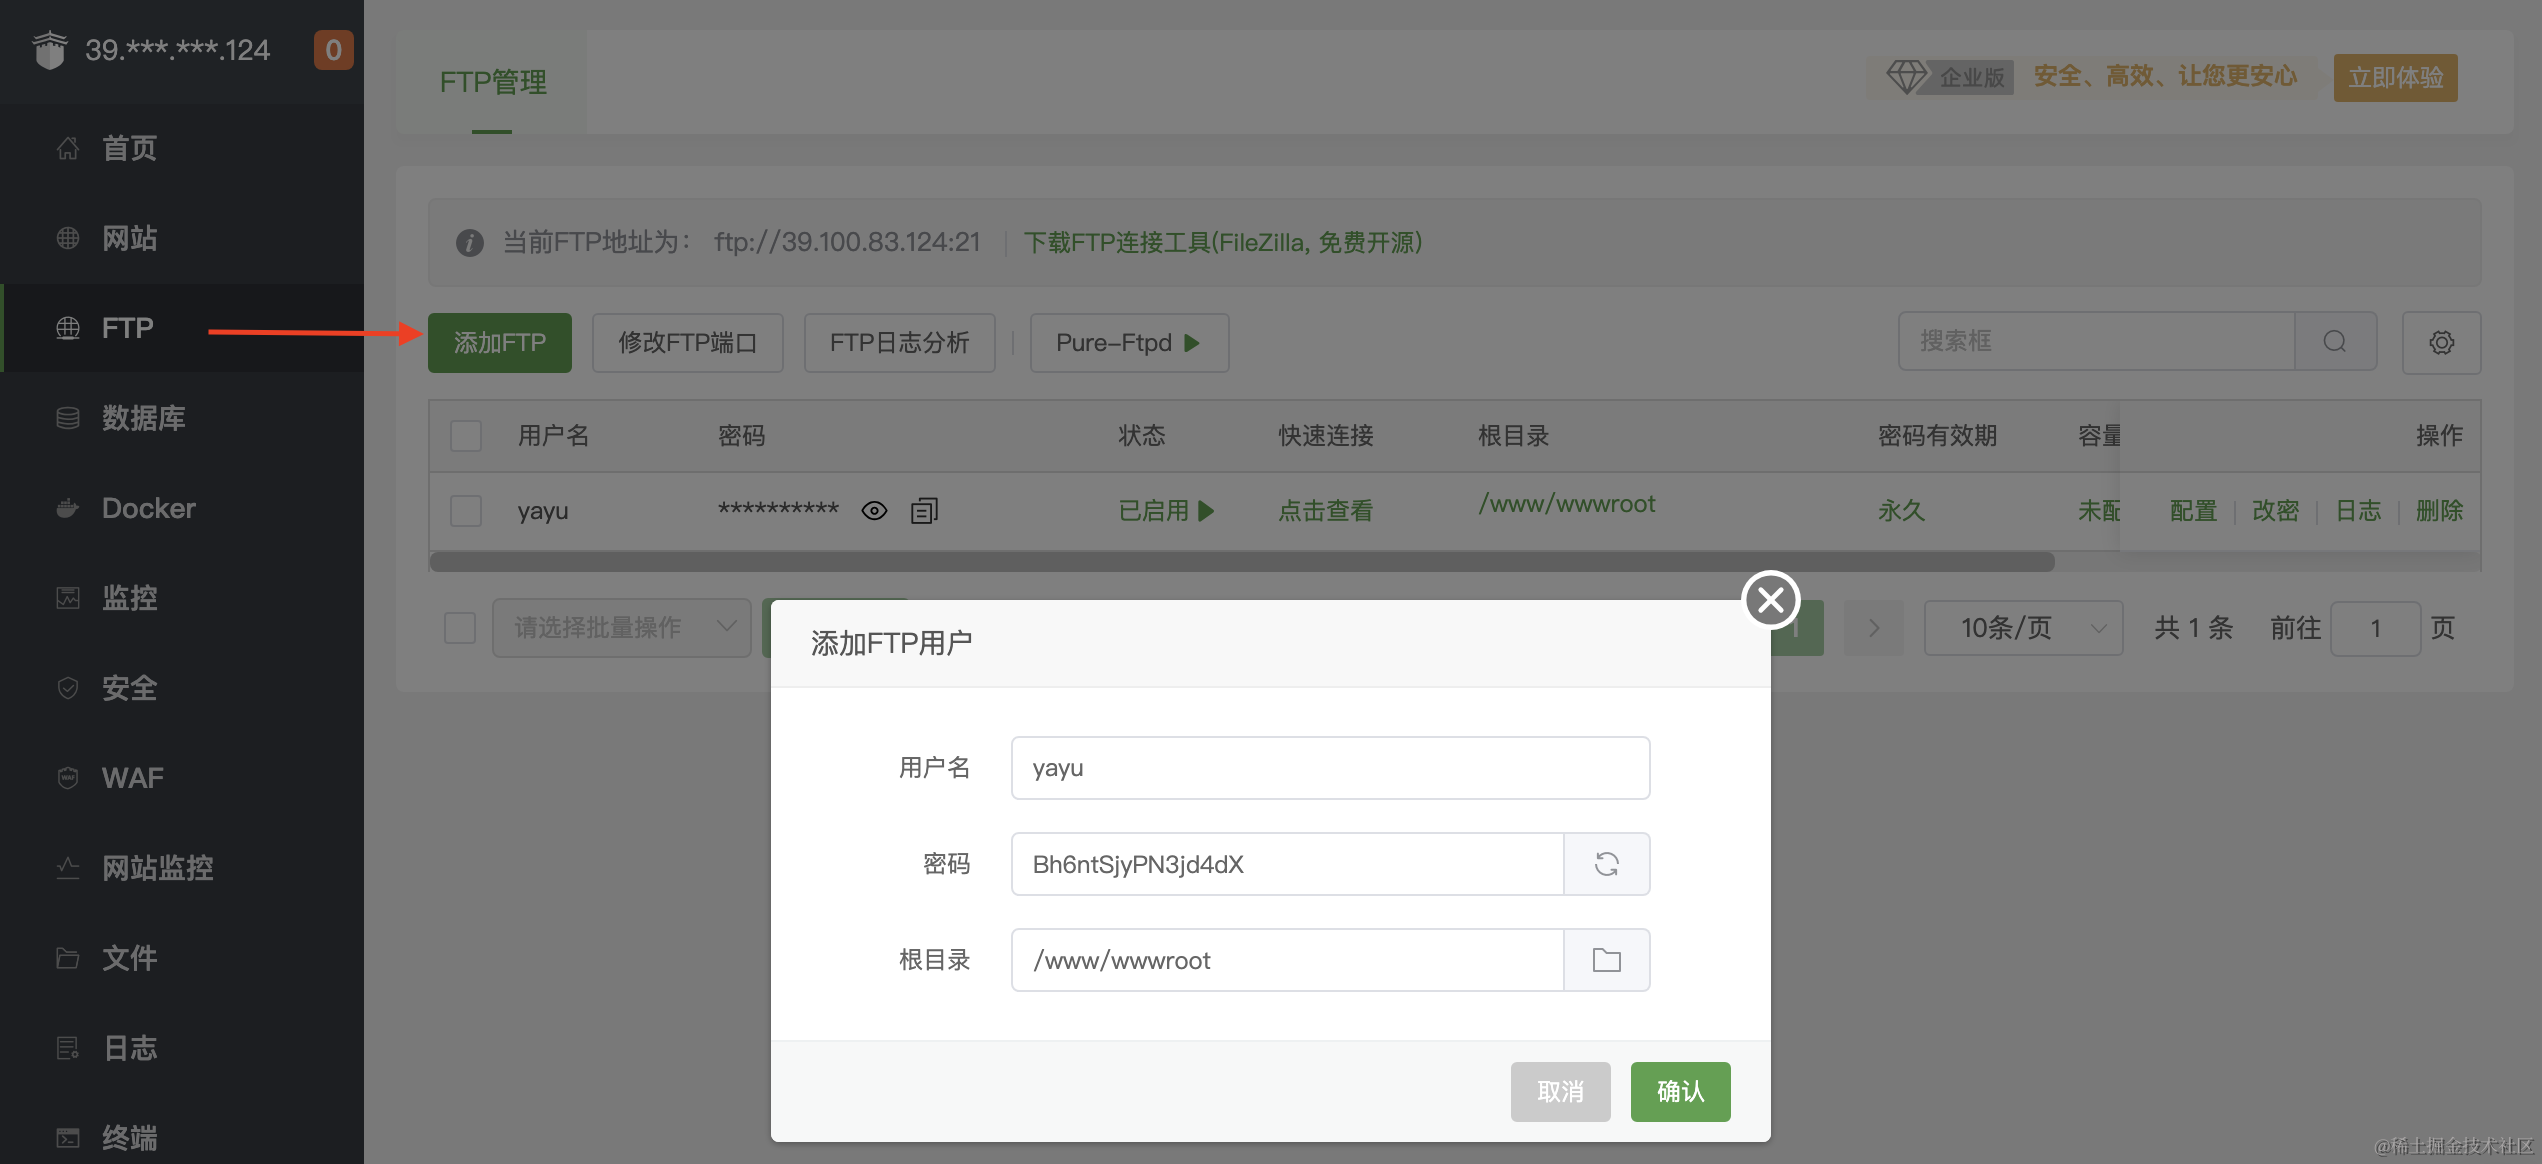Change the 10条/页 page size dropdown
Viewport: 2542px width, 1164px height.
2023,627
